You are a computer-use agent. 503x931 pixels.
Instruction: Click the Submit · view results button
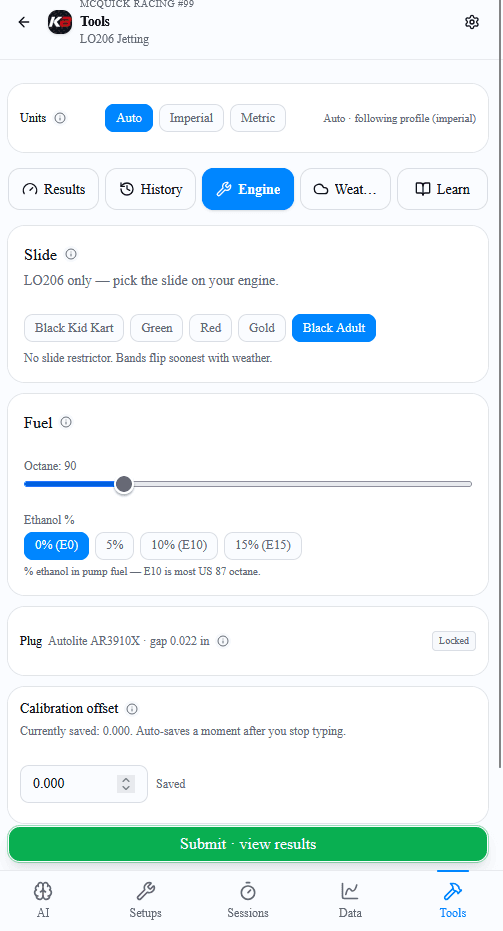pos(248,844)
